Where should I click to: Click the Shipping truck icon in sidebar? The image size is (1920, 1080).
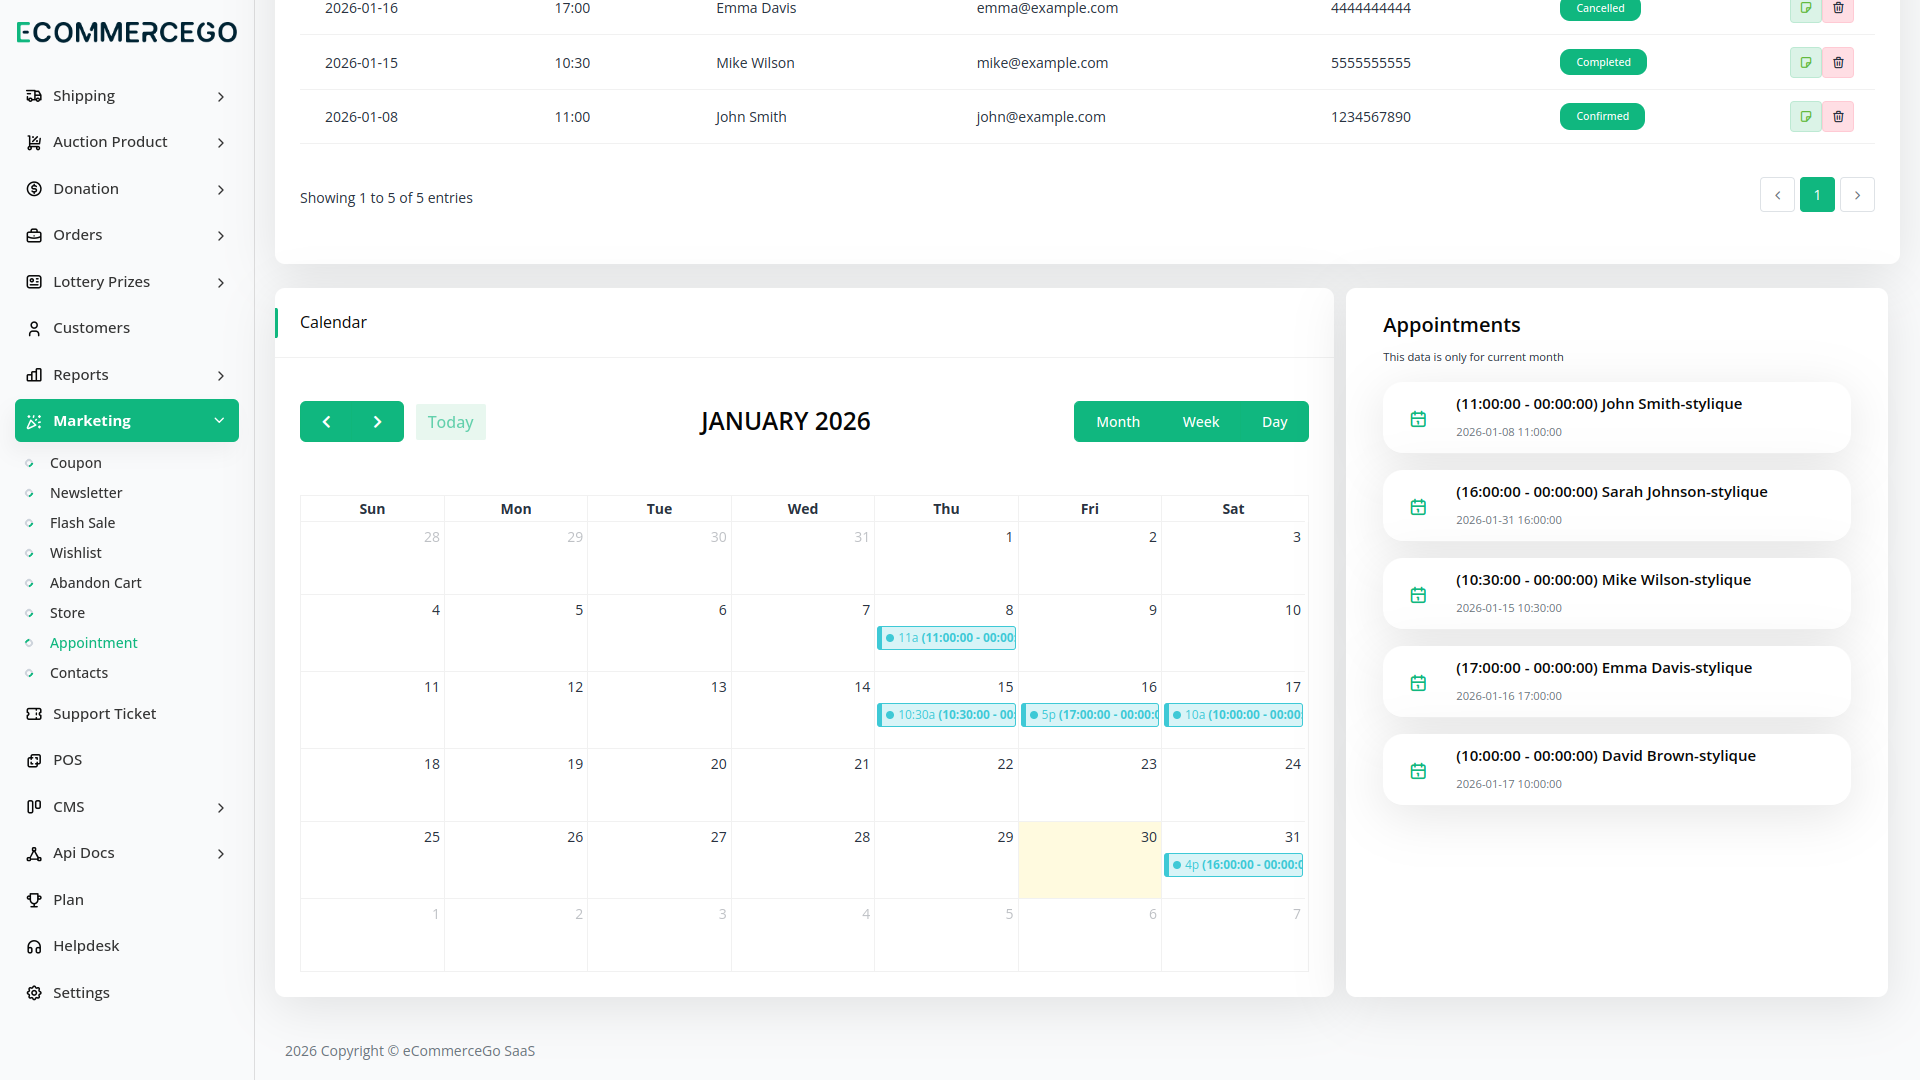[34, 96]
